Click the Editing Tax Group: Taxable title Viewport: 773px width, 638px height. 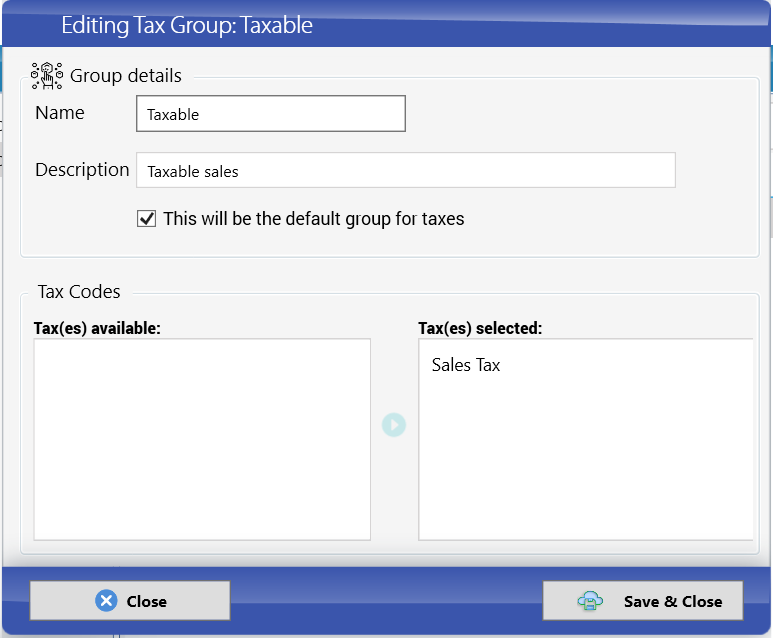point(187,25)
